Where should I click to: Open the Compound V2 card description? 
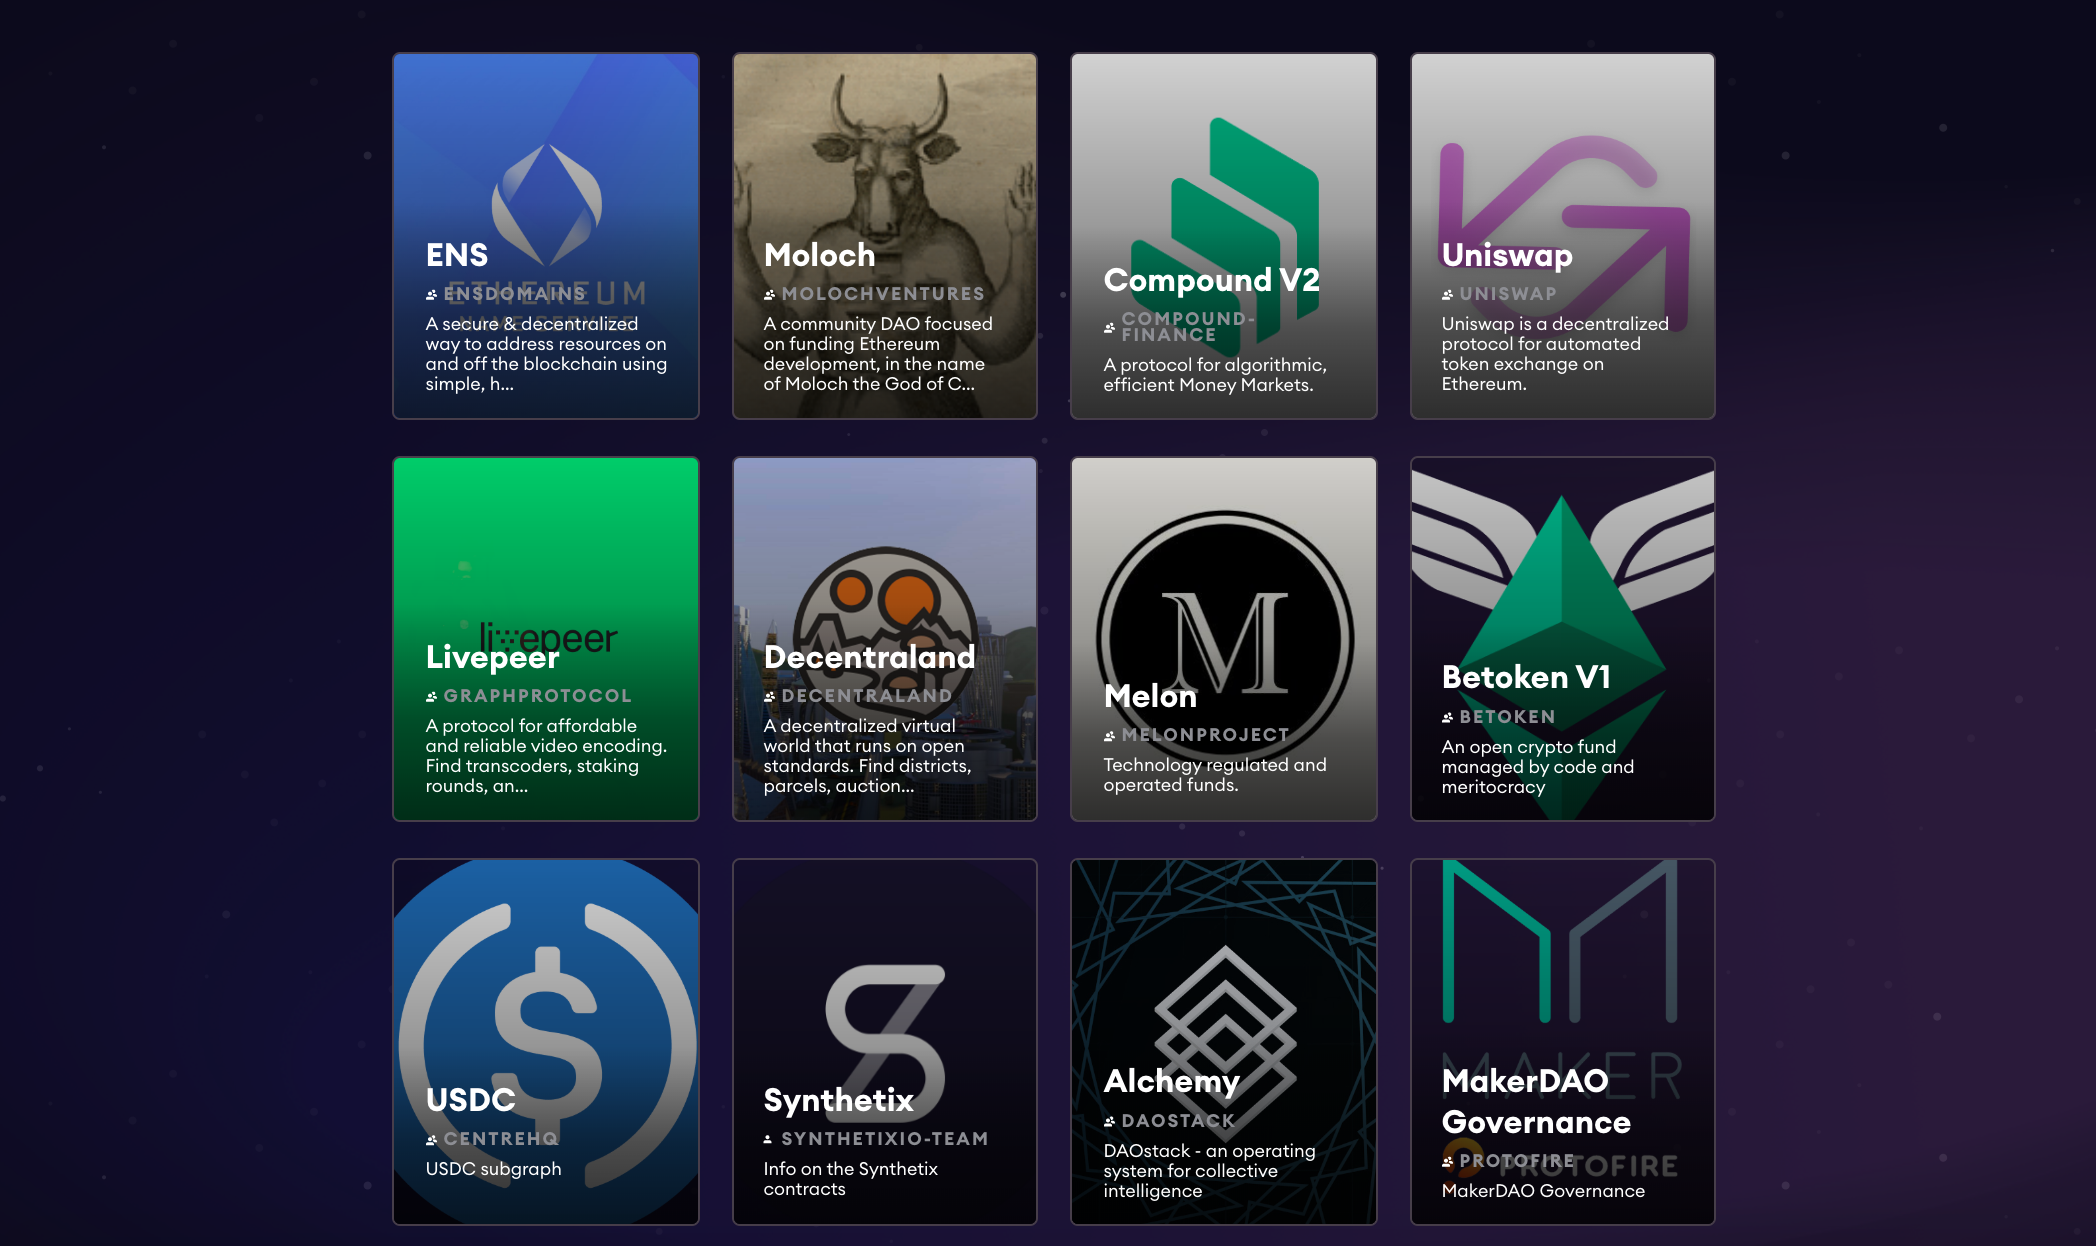click(x=1214, y=375)
